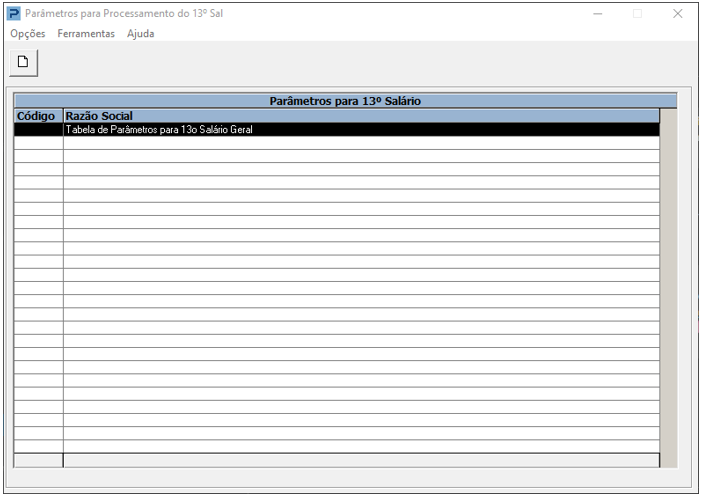Click the application logo icon in title bar
The image size is (702, 498).
click(x=14, y=13)
